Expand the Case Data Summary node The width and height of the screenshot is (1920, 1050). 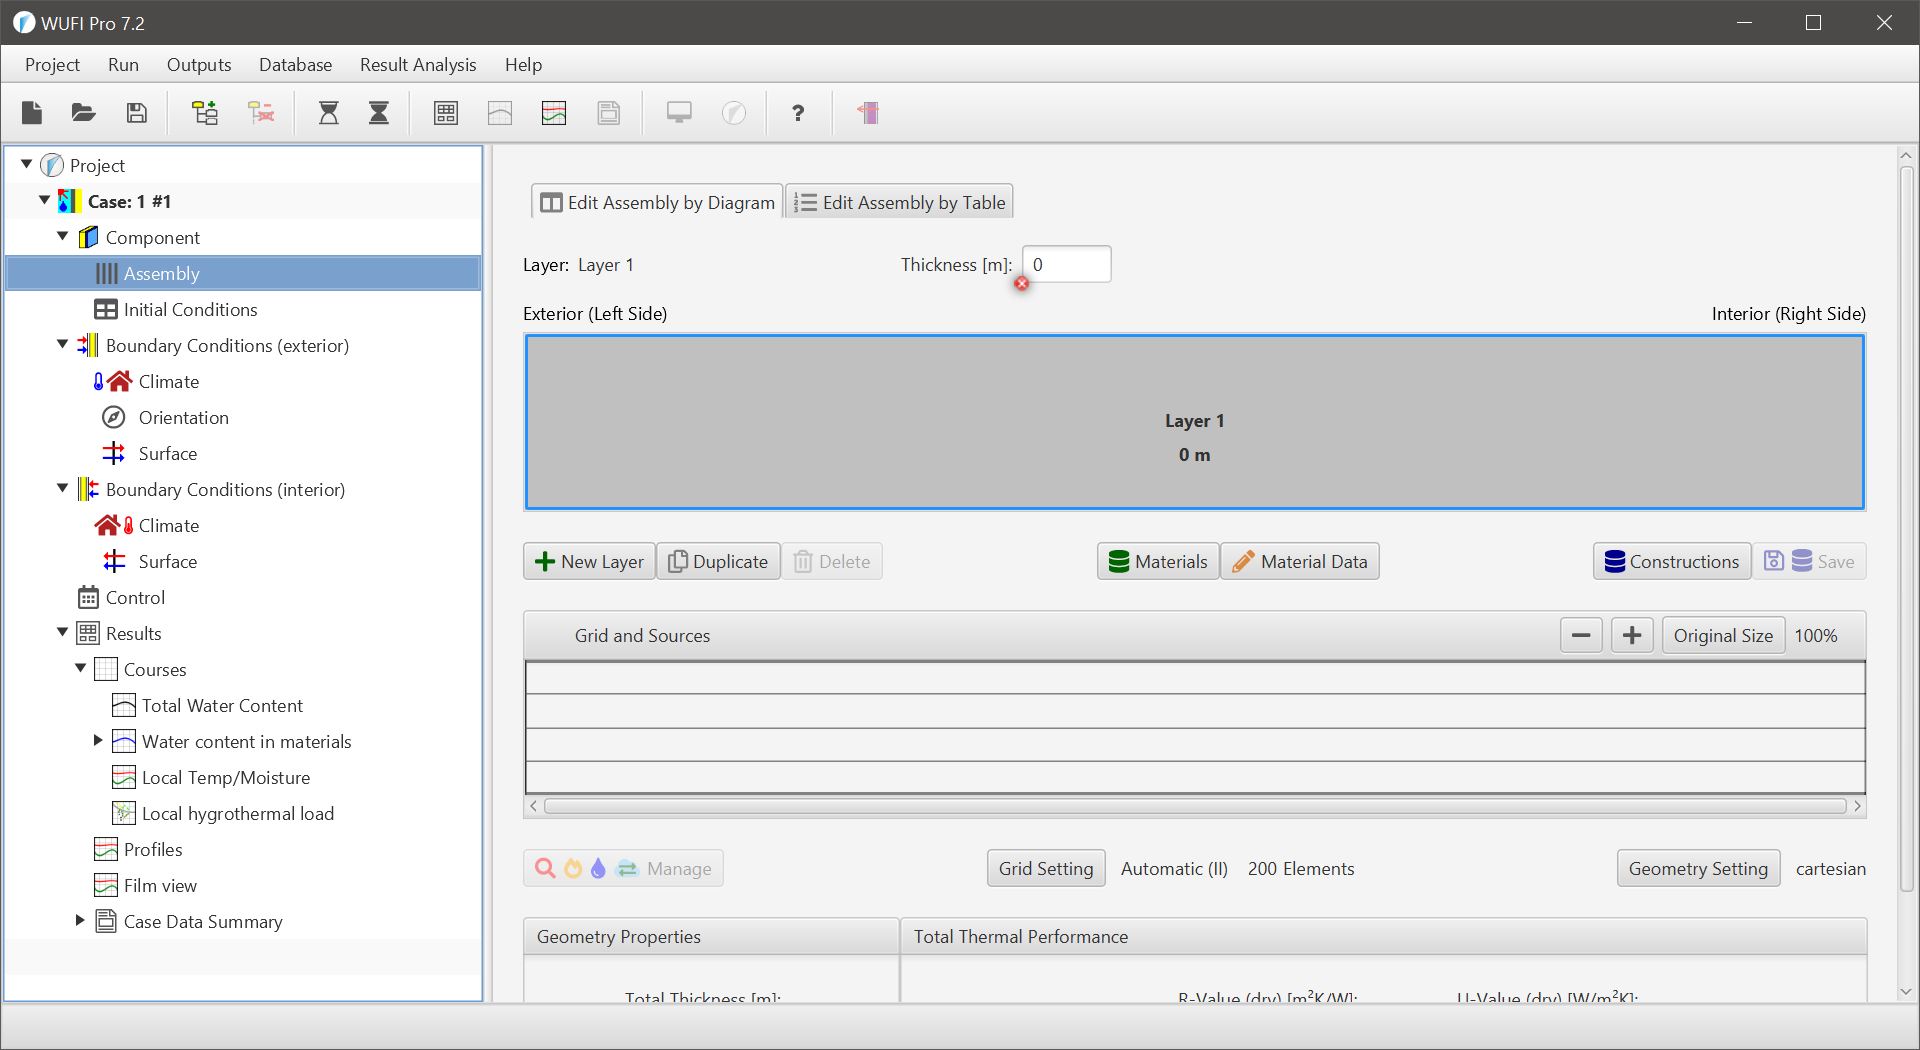[x=80, y=920]
